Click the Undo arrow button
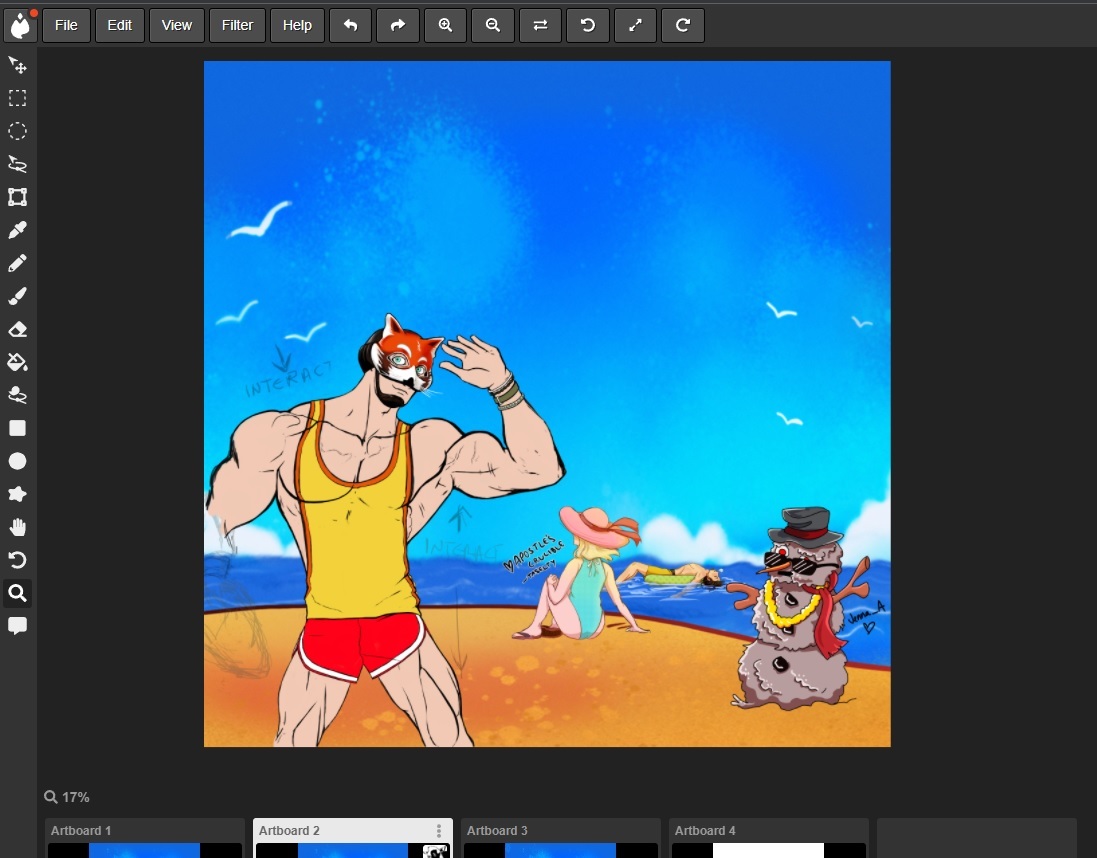This screenshot has width=1097, height=858. click(x=350, y=26)
